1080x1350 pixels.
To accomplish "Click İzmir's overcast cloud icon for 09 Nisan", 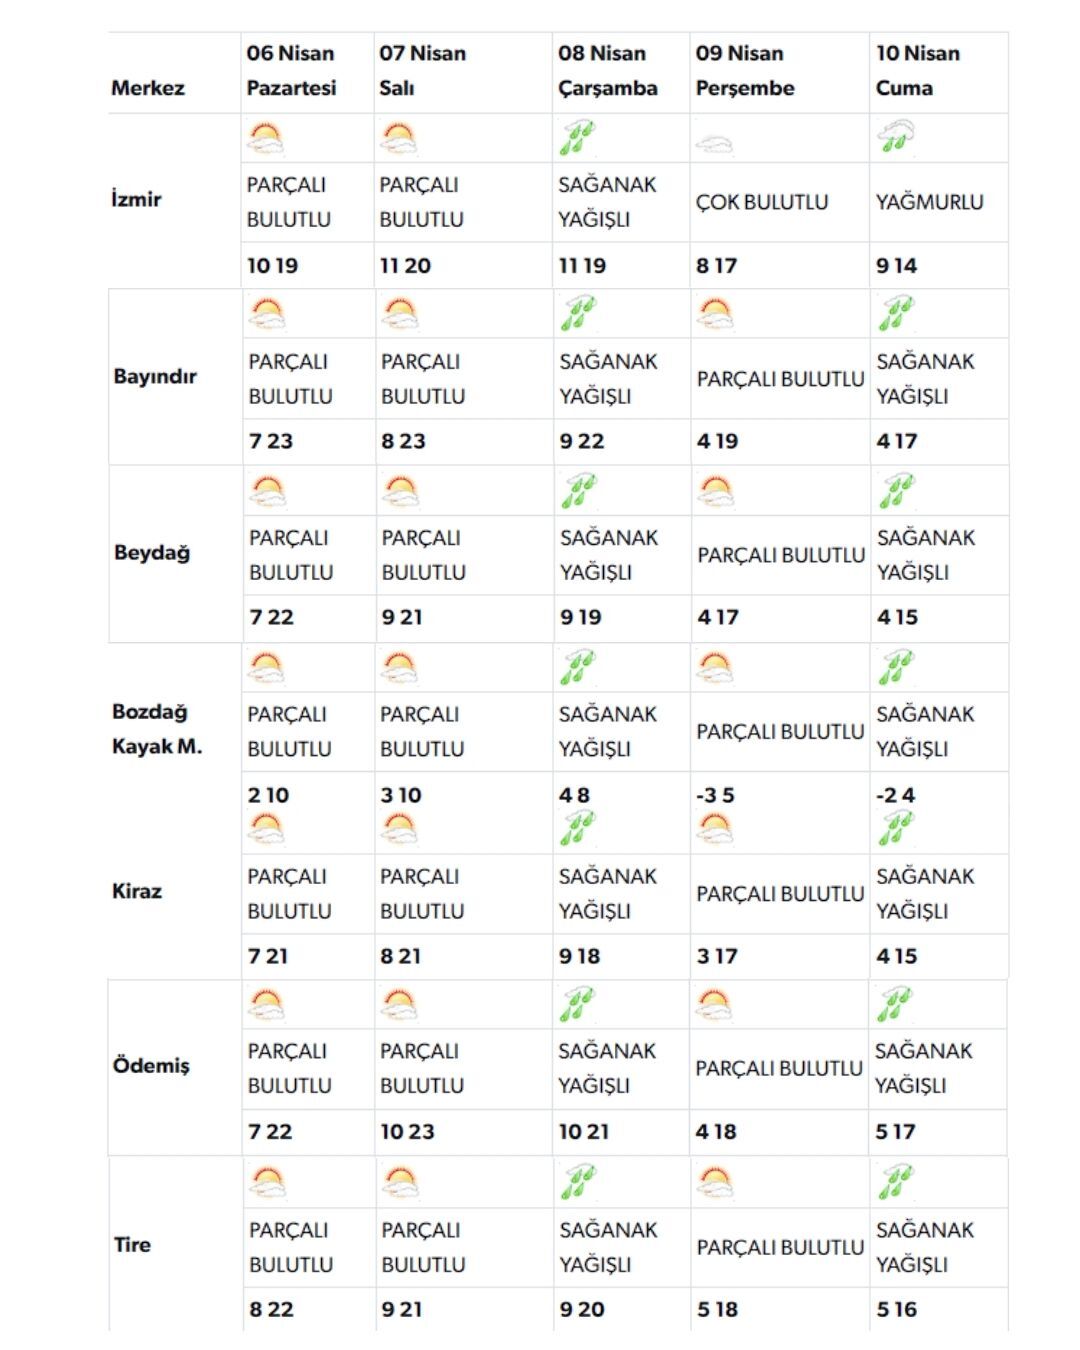I will click(x=714, y=144).
